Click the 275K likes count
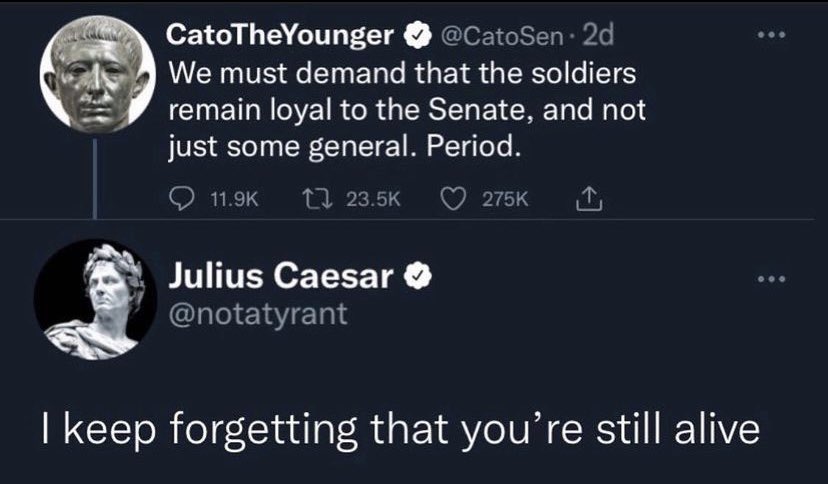Screen dimensions: 828x484 coord(505,200)
